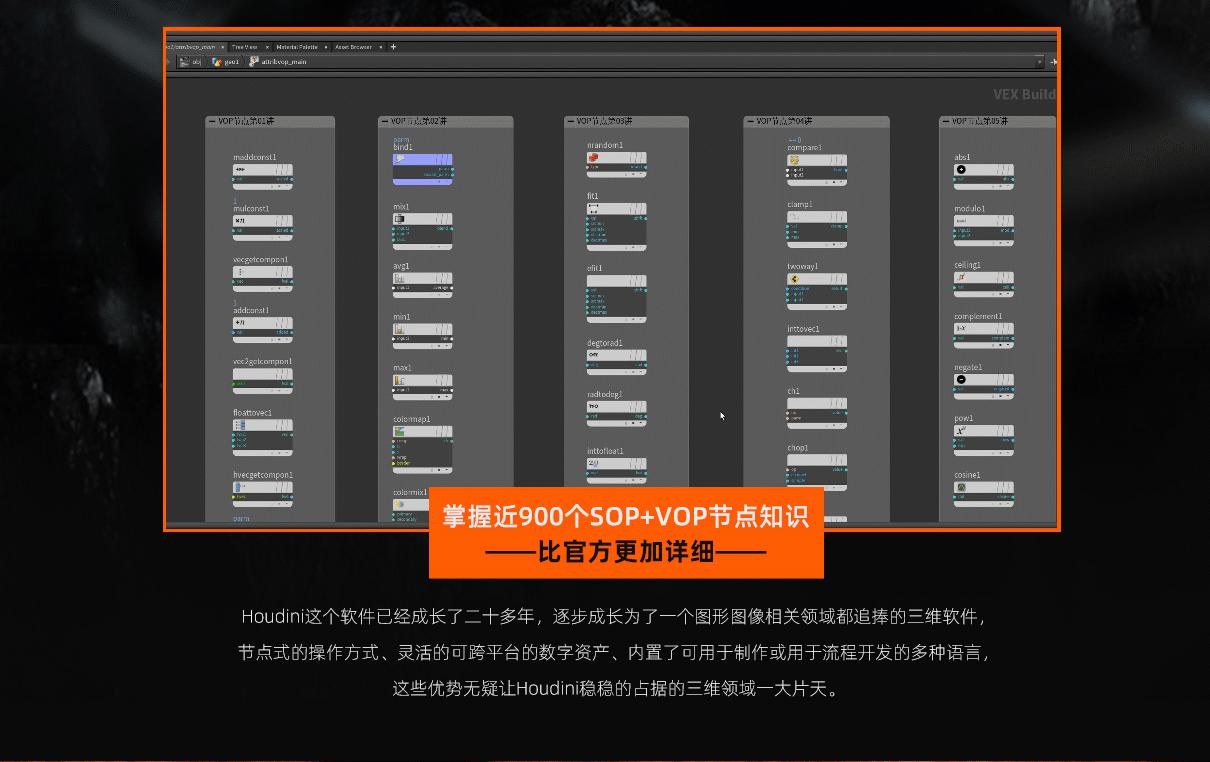Collapse the VOP节点第01讲 network box
This screenshot has height=762, width=1210.
pyautogui.click(x=212, y=122)
